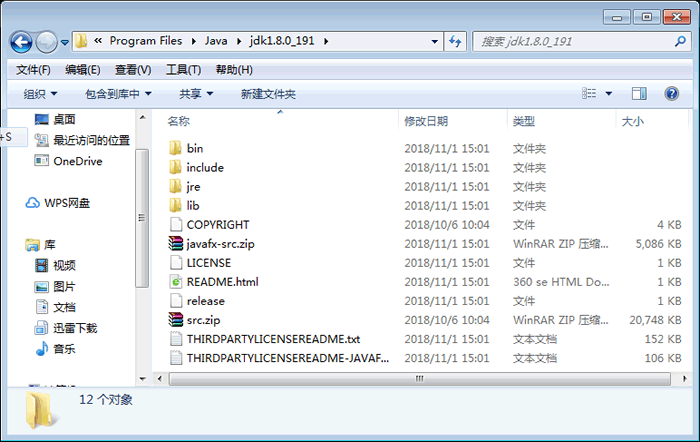Open the 组织 dropdown menu
The height and width of the screenshot is (442, 700).
40,94
